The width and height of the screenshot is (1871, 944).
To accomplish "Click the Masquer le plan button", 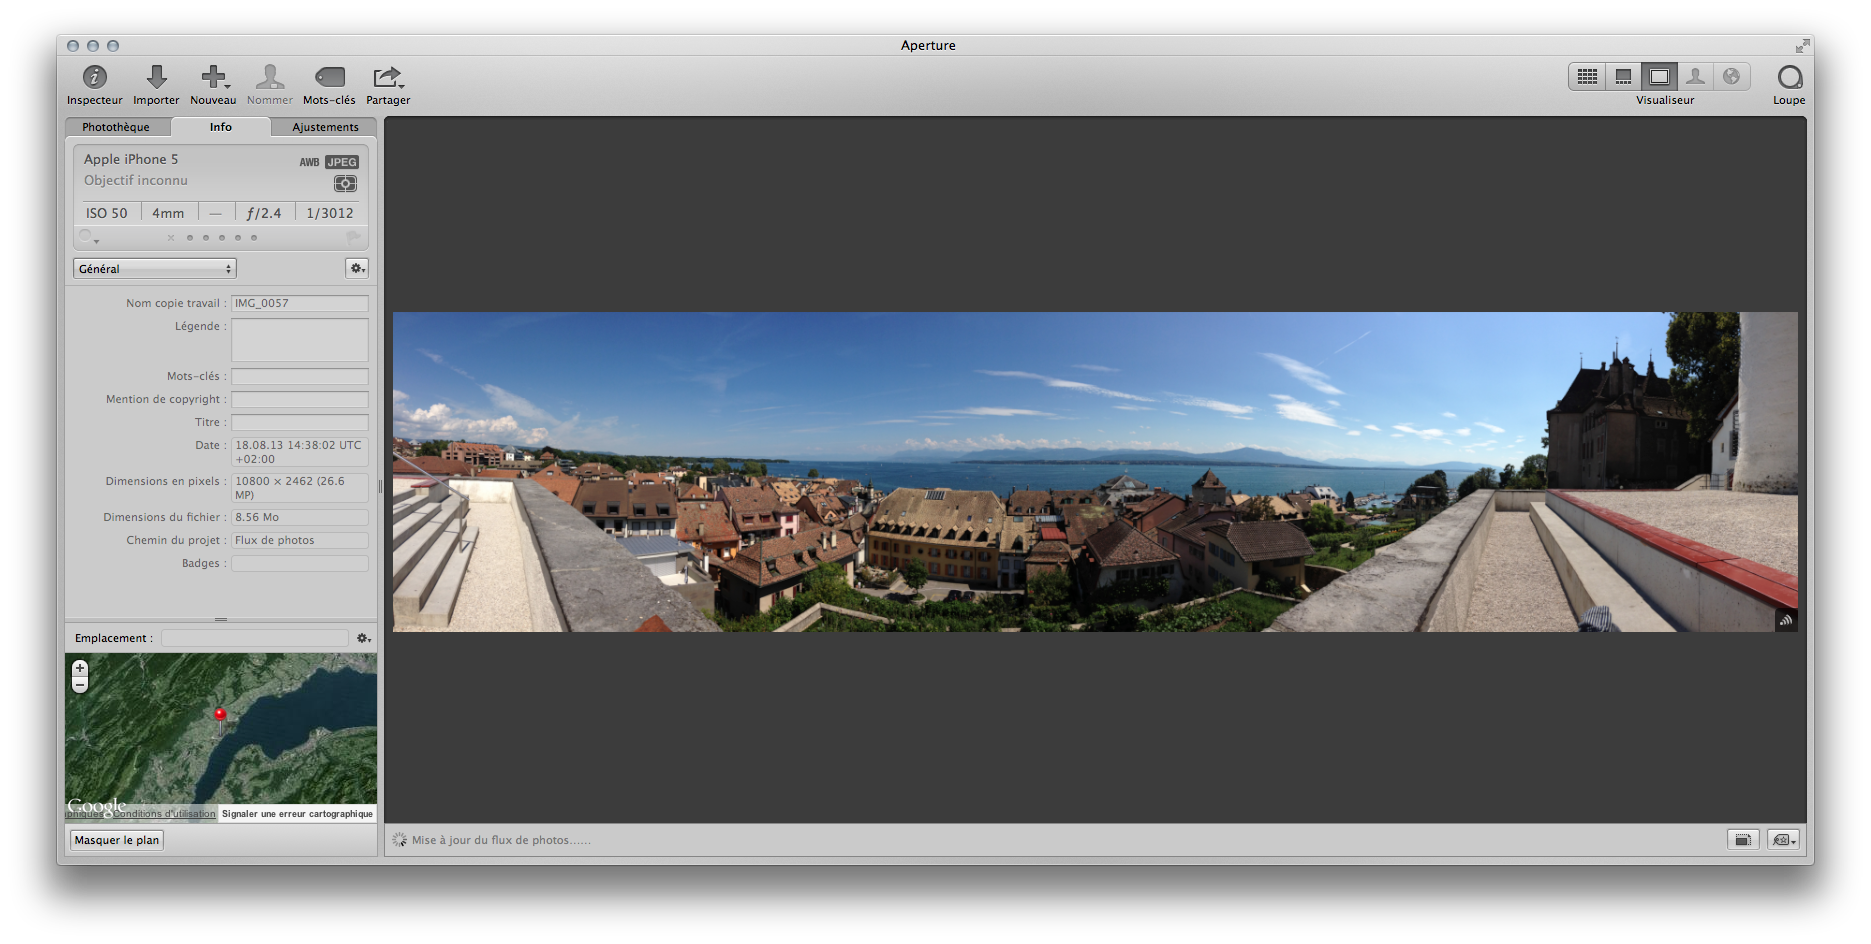I will (x=117, y=840).
